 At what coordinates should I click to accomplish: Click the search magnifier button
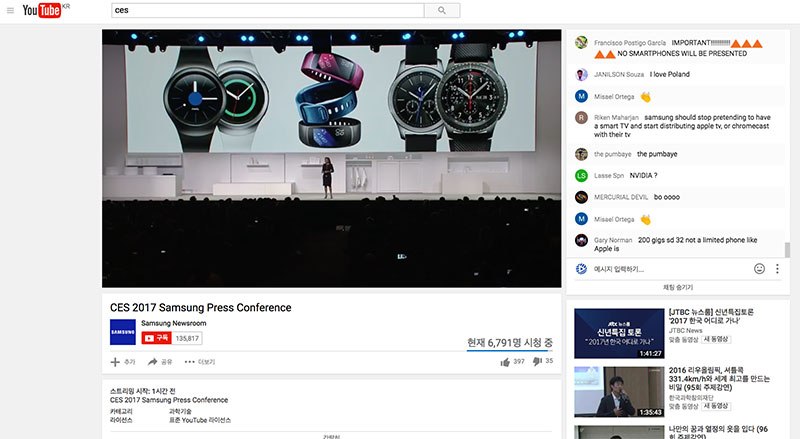[x=442, y=10]
